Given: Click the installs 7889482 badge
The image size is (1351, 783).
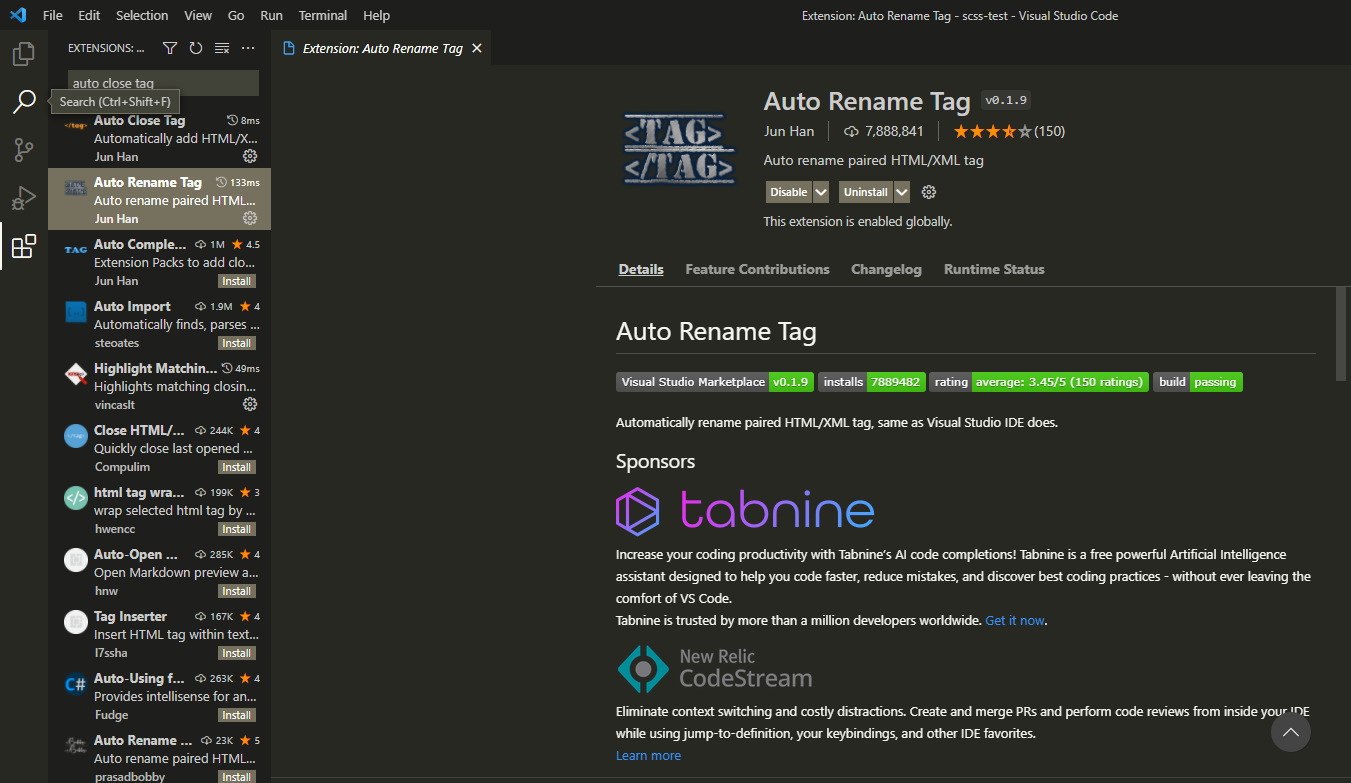Looking at the screenshot, I should point(871,382).
